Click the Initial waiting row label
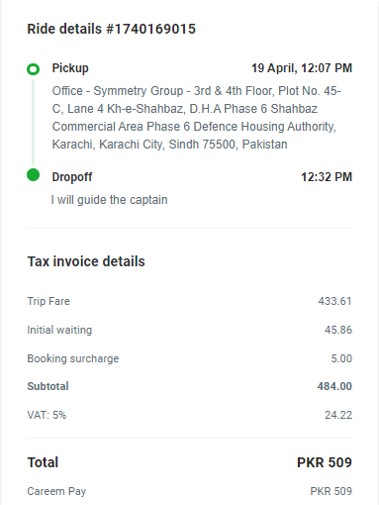379x505 pixels. [x=59, y=330]
